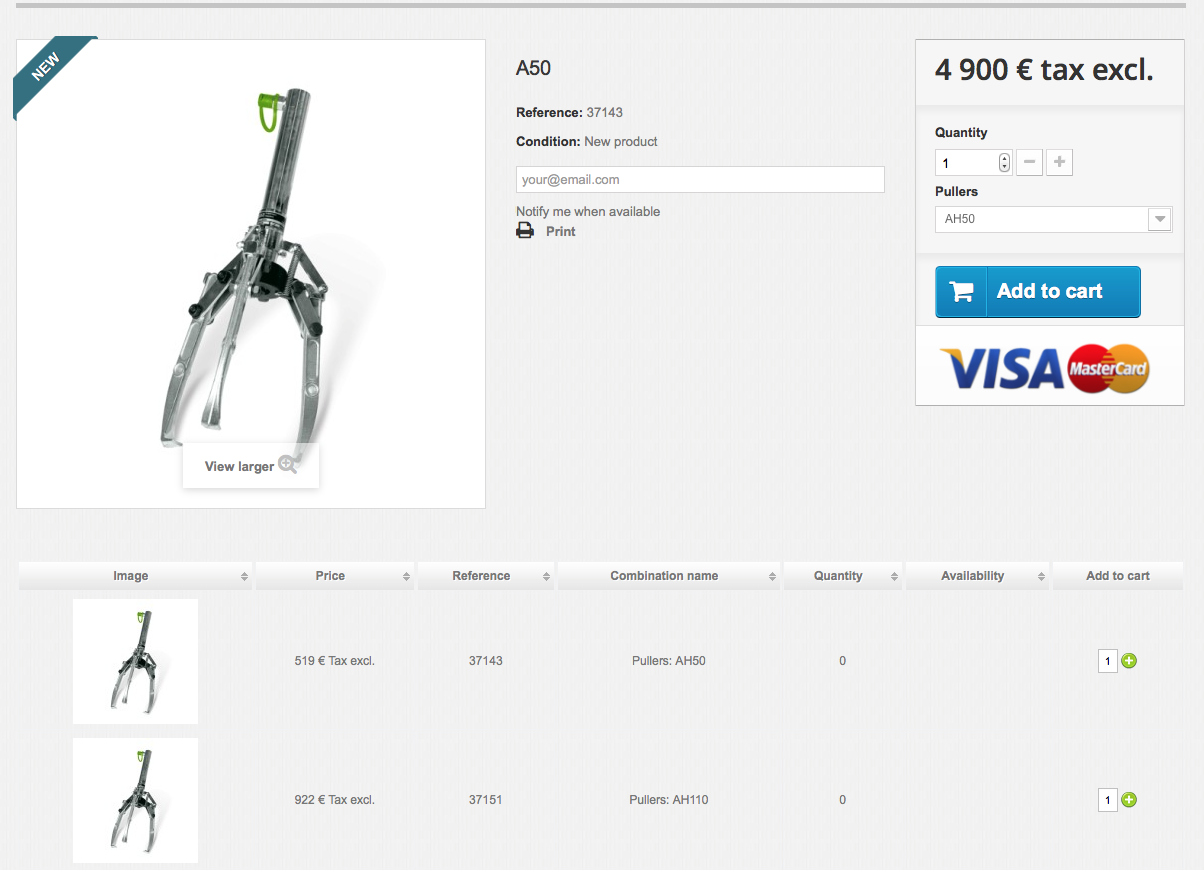The height and width of the screenshot is (870, 1204).
Task: Click the shopping cart icon on Add to cart
Action: click(961, 292)
